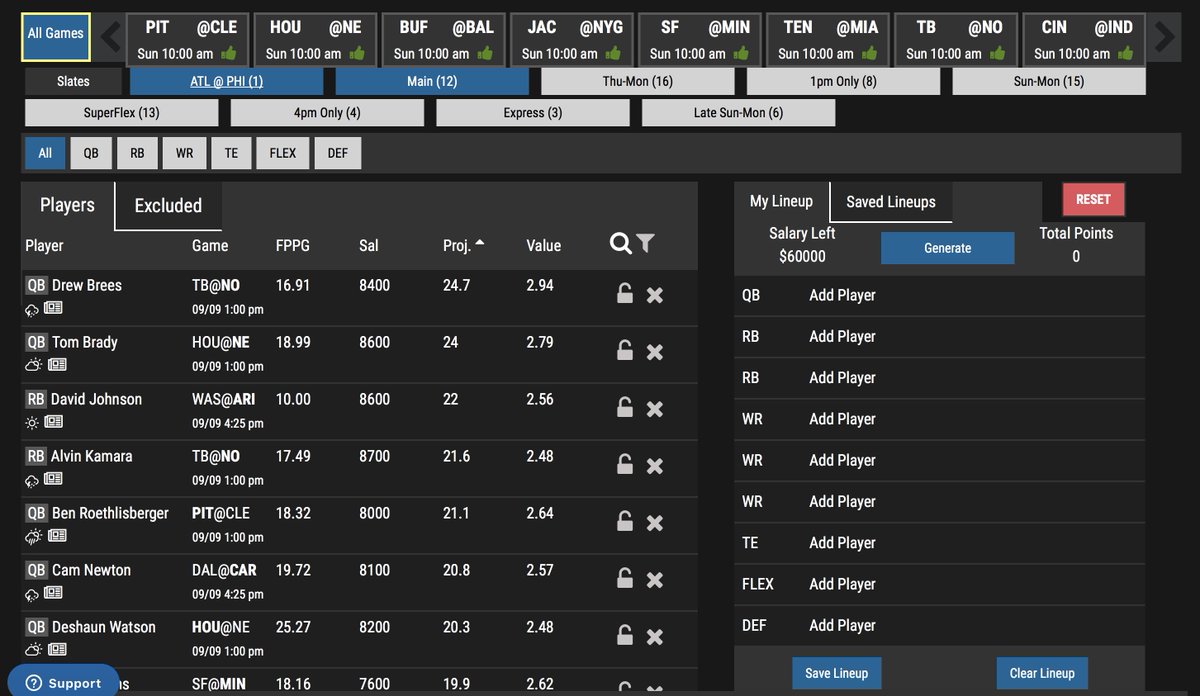Viewport: 1200px width, 696px height.
Task: Select the TEN @MIA game
Action: [x=826, y=39]
